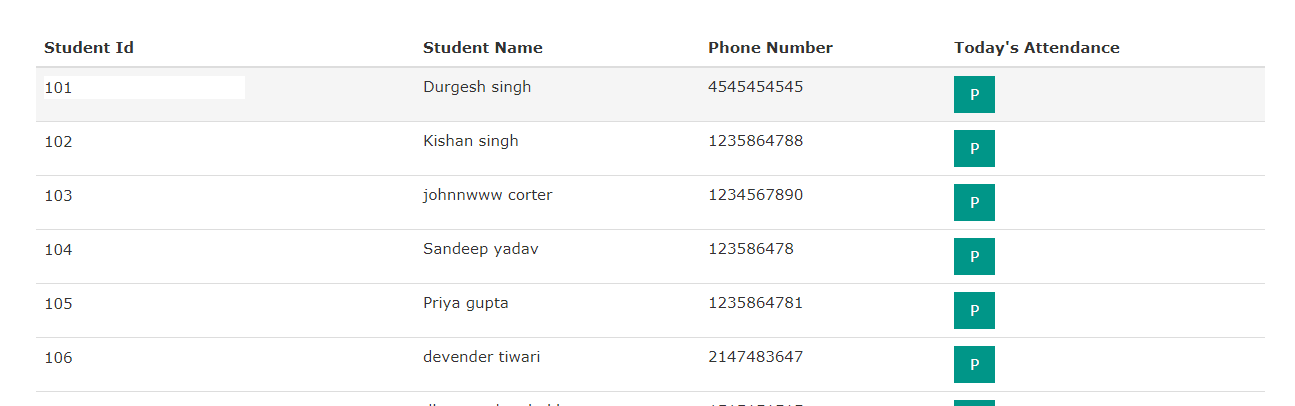Click the P button for Sandeep yadav
Viewport: 1295px width, 406px height.
pos(974,256)
